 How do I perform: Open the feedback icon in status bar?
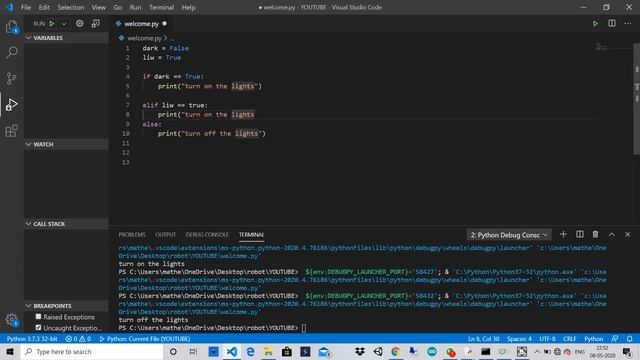[615, 339]
